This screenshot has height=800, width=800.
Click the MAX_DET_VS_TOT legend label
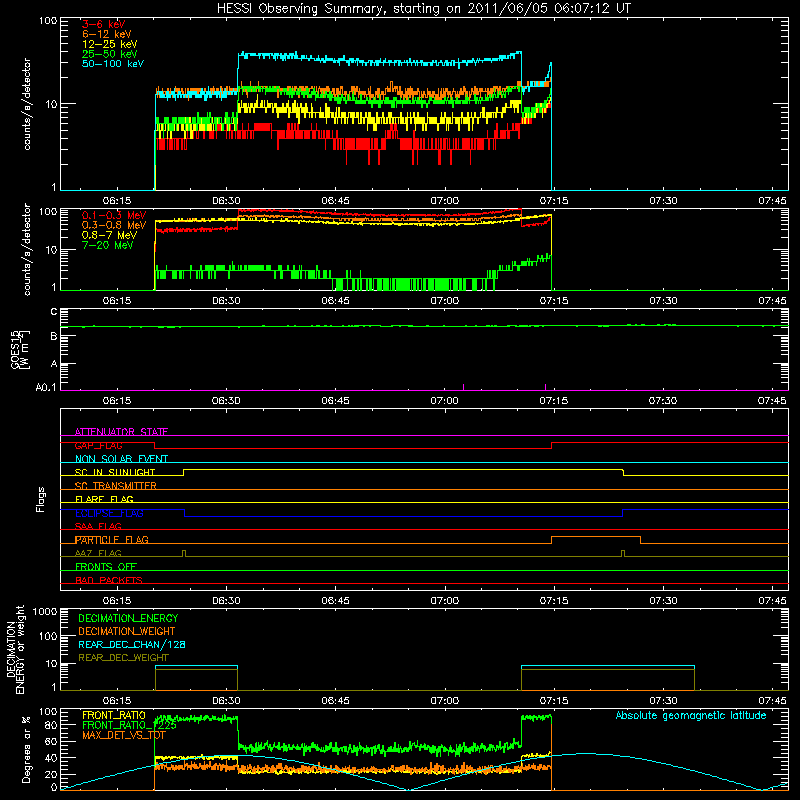123,735
